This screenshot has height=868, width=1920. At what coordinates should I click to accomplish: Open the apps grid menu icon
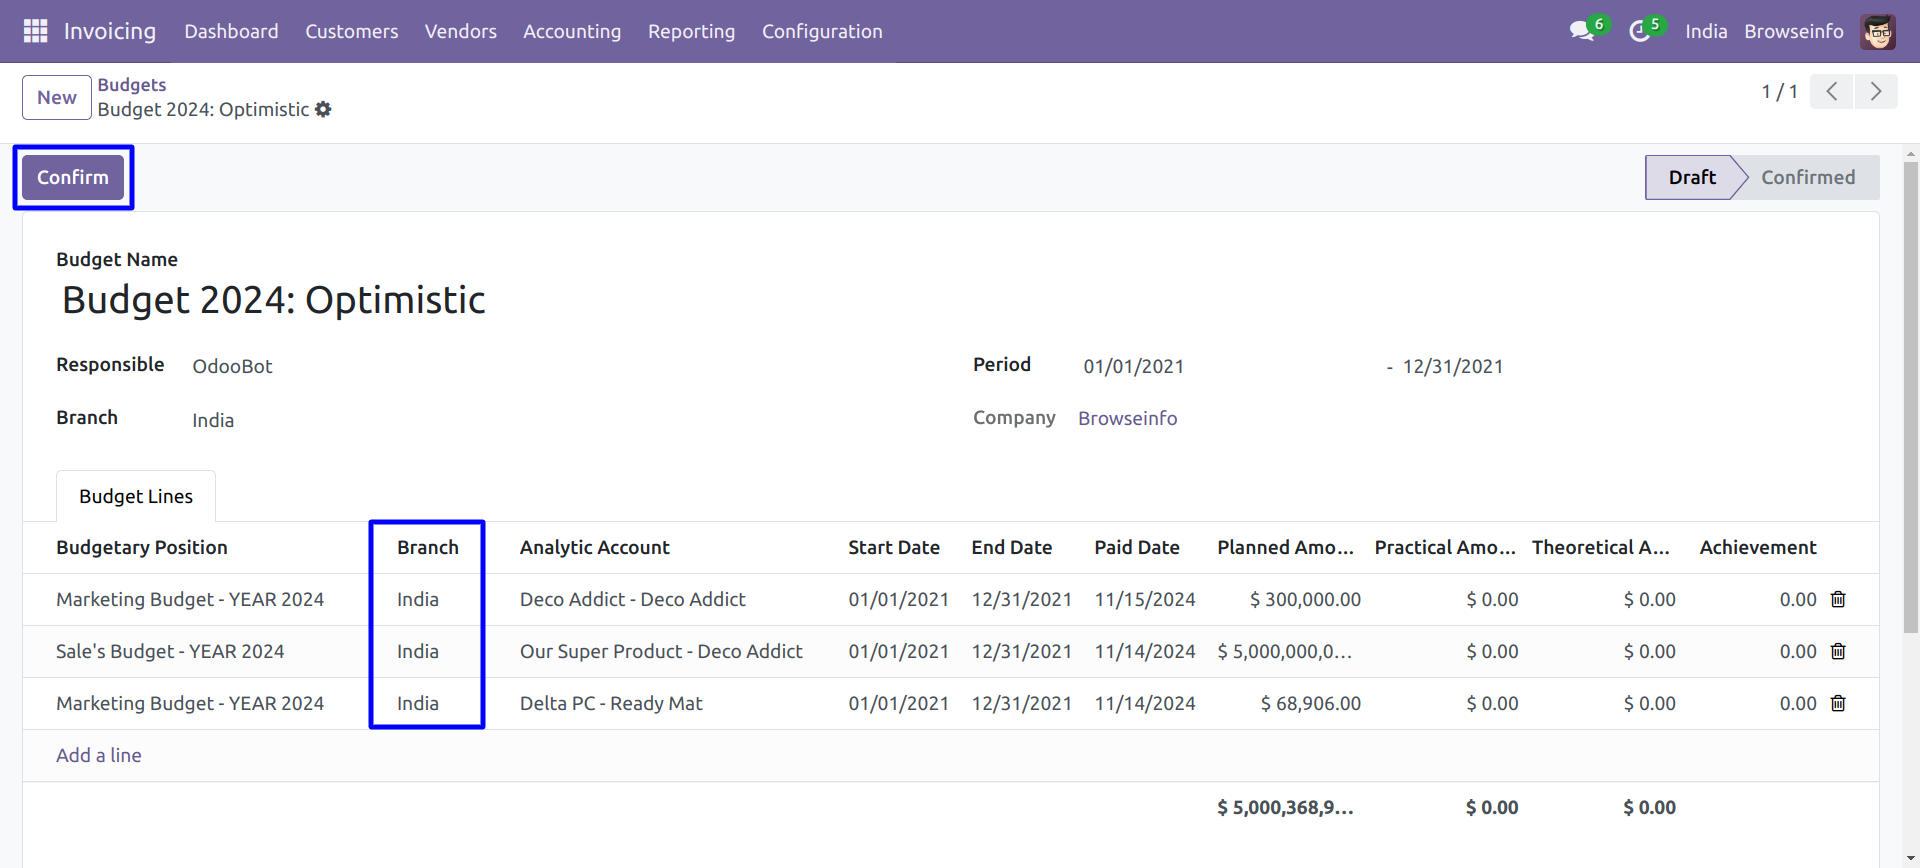click(x=35, y=31)
